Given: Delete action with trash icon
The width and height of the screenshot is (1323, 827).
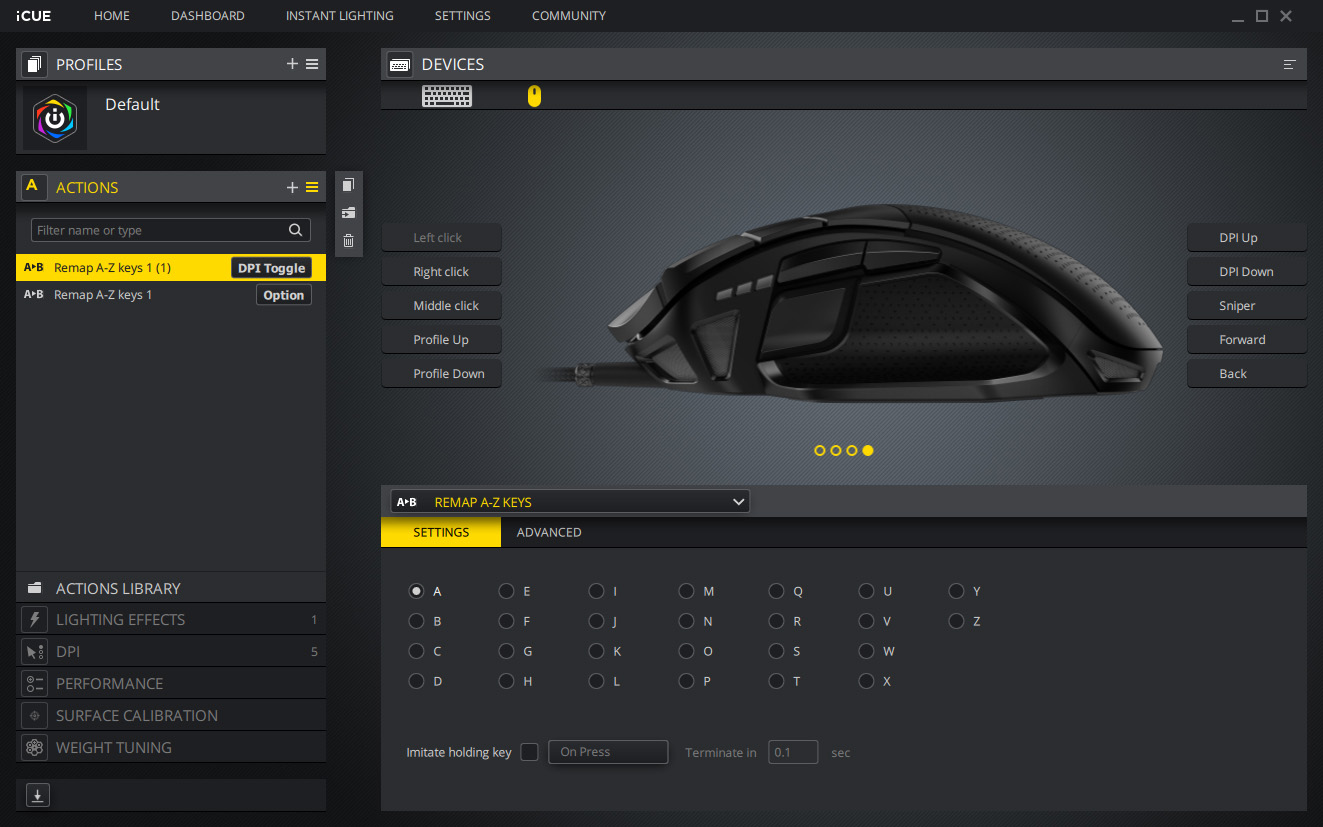Looking at the screenshot, I should tap(348, 240).
